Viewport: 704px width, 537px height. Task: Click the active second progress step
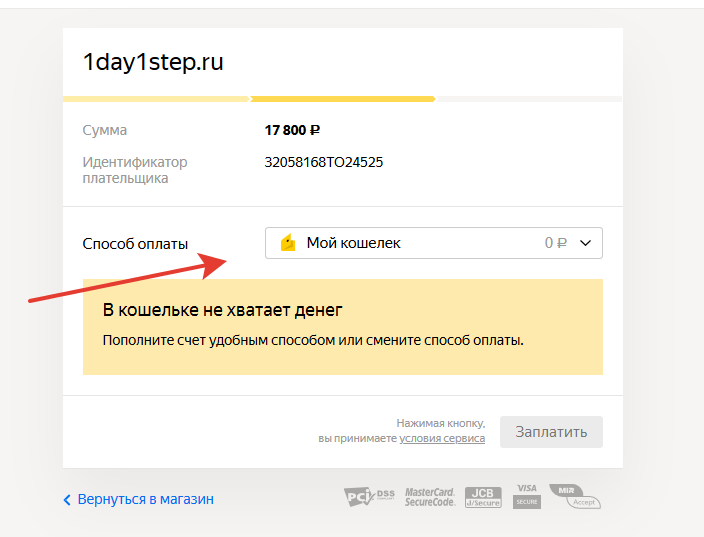point(343,99)
